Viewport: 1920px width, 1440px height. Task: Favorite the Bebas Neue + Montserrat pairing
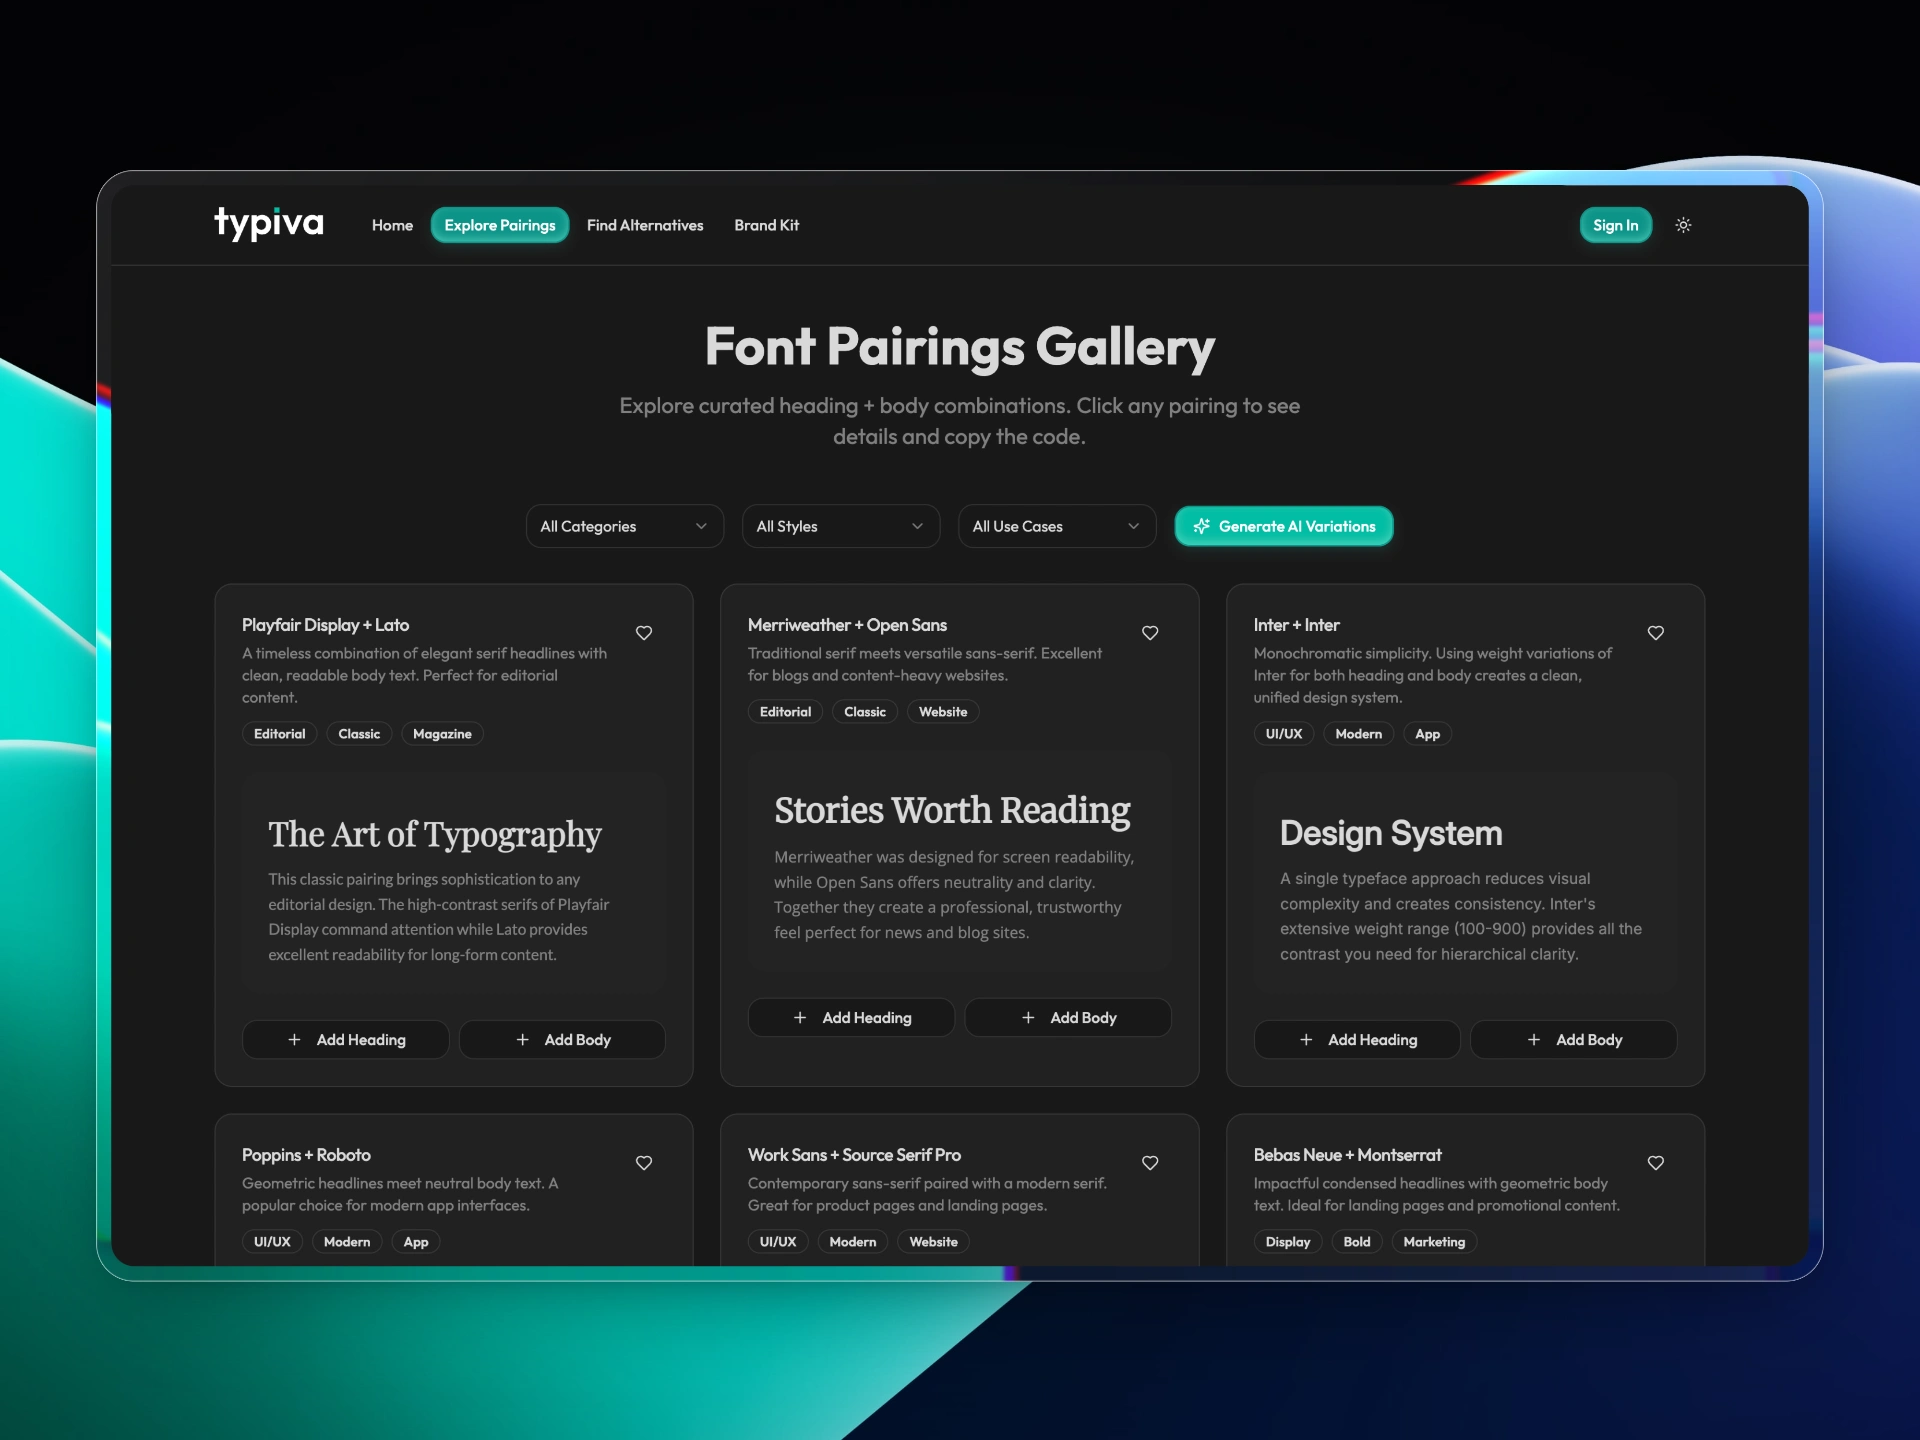point(1655,1163)
